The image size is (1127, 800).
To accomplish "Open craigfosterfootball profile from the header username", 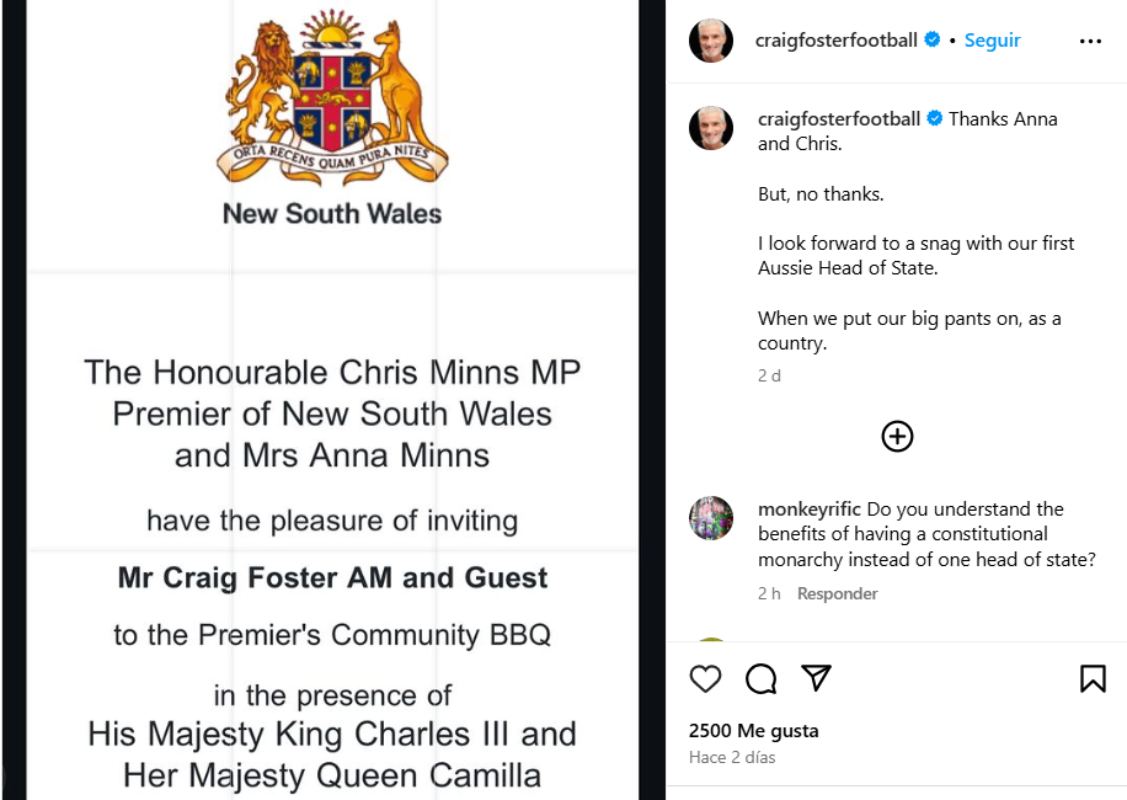I will (x=838, y=41).
